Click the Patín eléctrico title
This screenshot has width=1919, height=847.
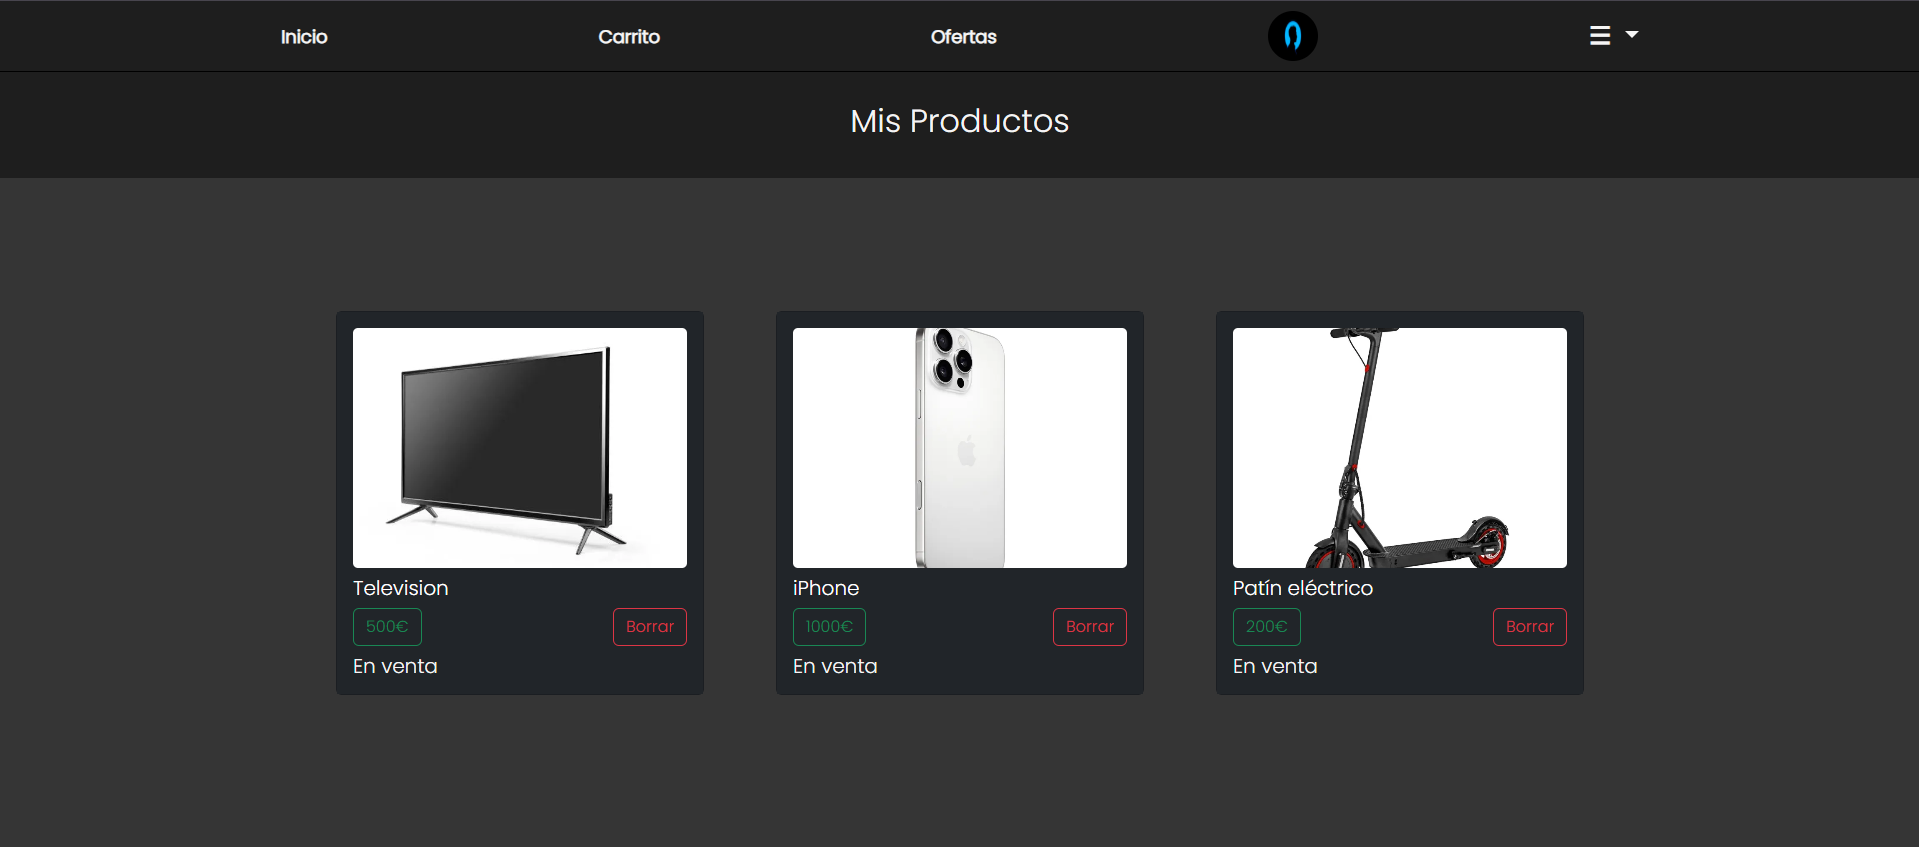(x=1303, y=588)
